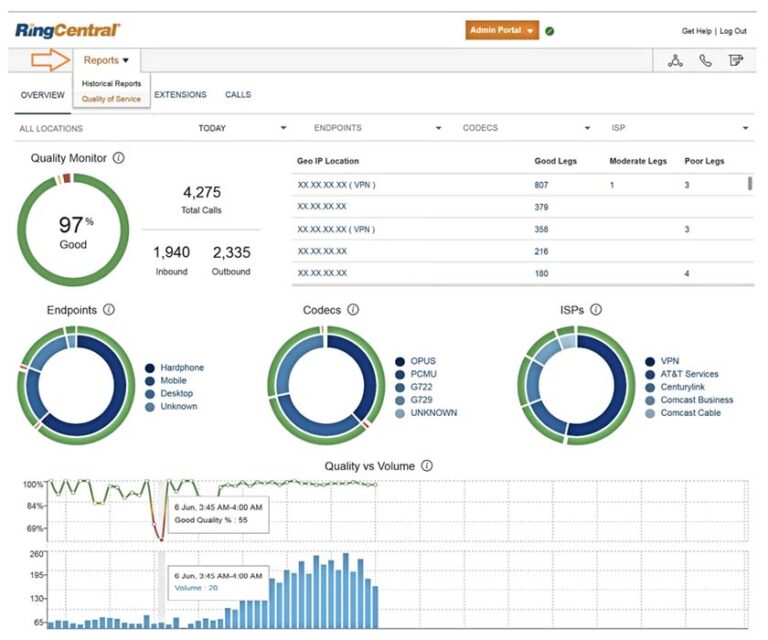The image size is (768, 640).
Task: Click the document export icon in toolbar
Action: [736, 61]
